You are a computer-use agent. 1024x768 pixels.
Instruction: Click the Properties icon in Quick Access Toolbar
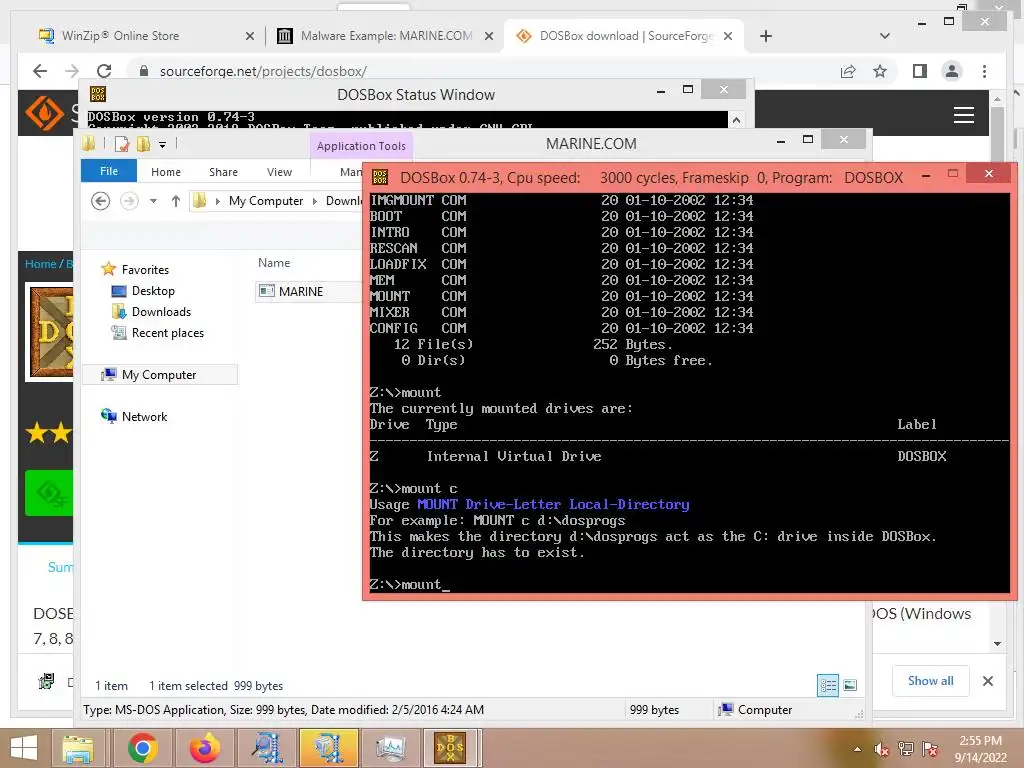click(121, 144)
